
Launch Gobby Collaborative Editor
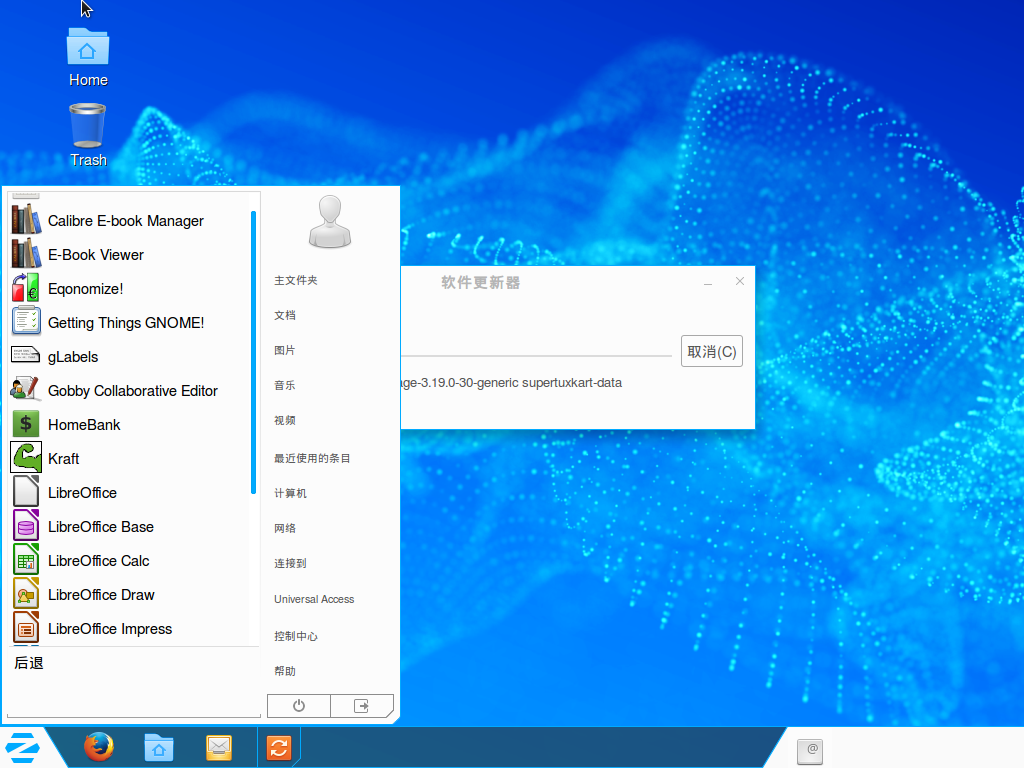132,391
